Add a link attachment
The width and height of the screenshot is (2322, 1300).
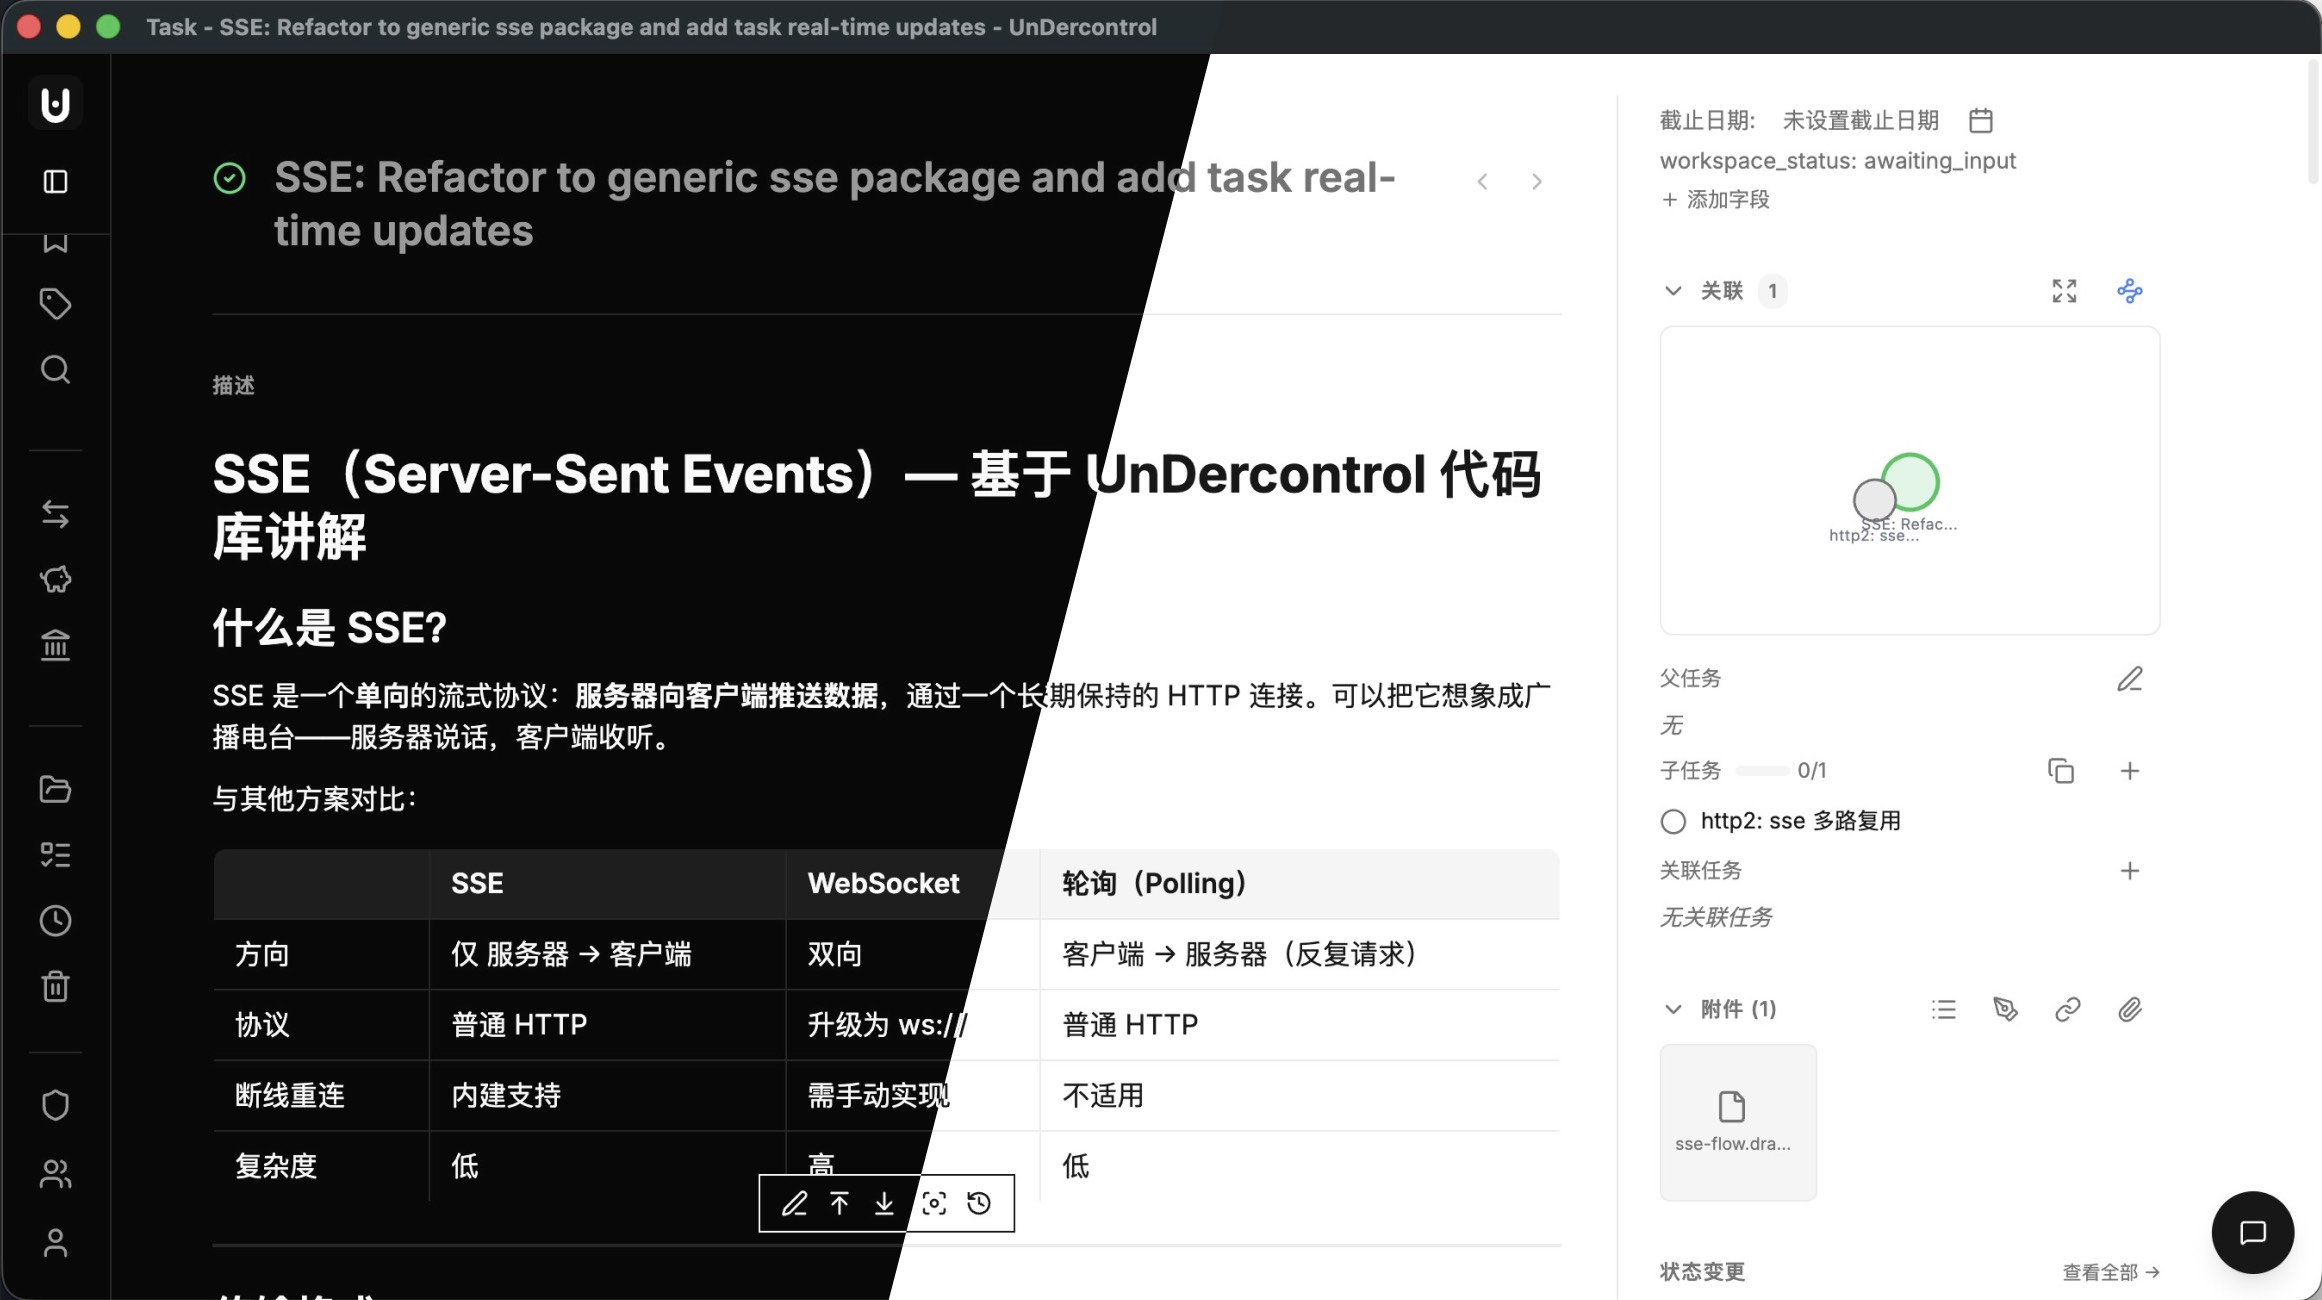(2068, 1010)
